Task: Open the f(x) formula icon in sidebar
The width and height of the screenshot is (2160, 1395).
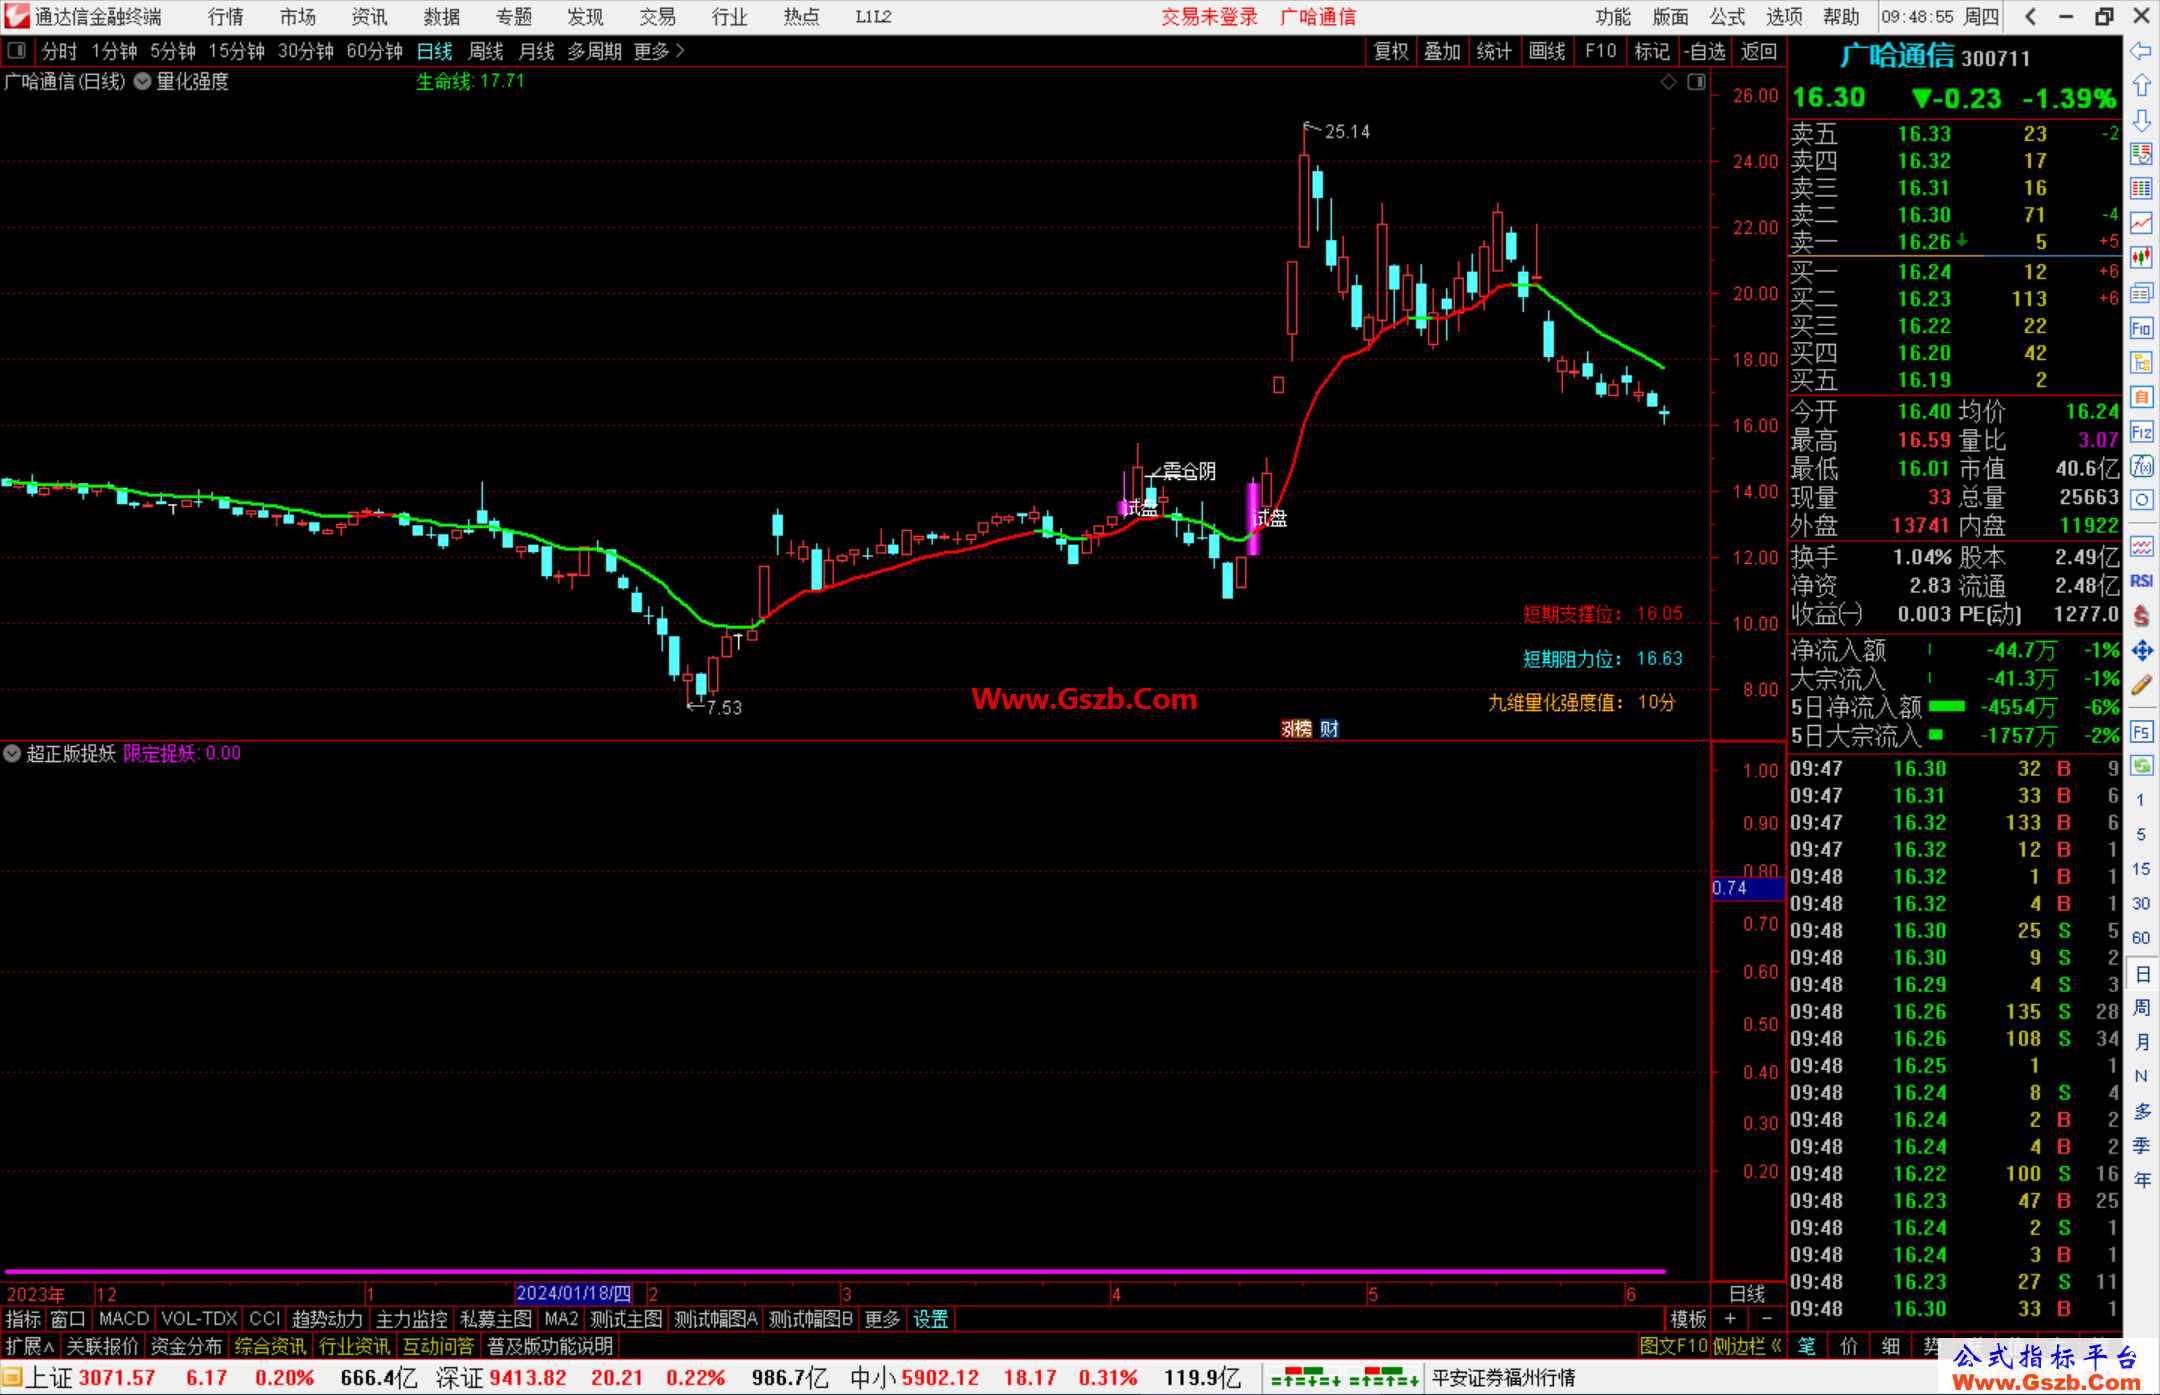Action: [2141, 466]
